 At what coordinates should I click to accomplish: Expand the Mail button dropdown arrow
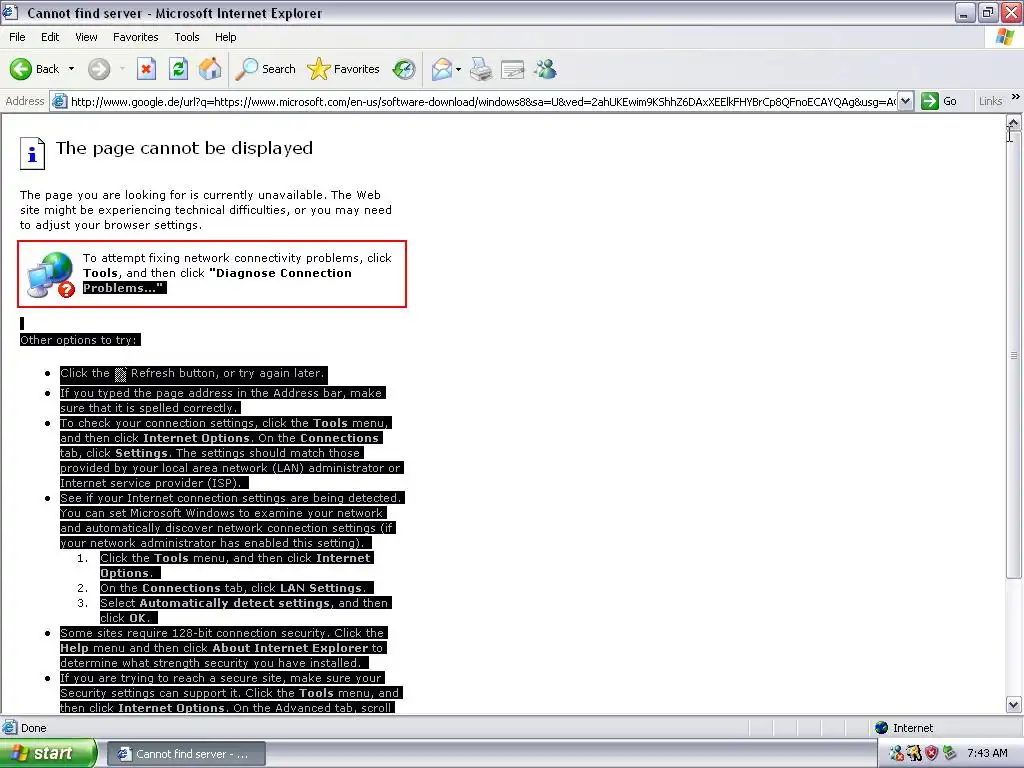(x=458, y=69)
